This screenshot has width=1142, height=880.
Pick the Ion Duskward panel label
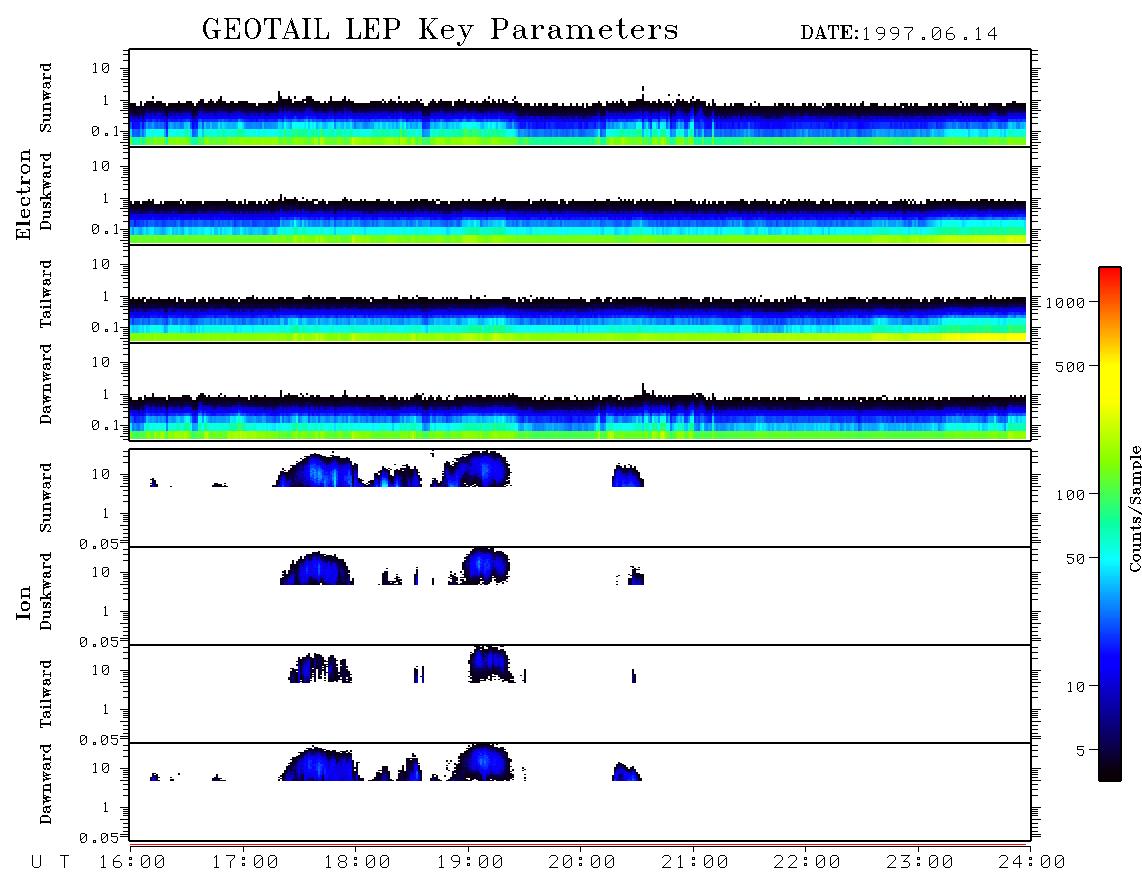click(x=46, y=592)
